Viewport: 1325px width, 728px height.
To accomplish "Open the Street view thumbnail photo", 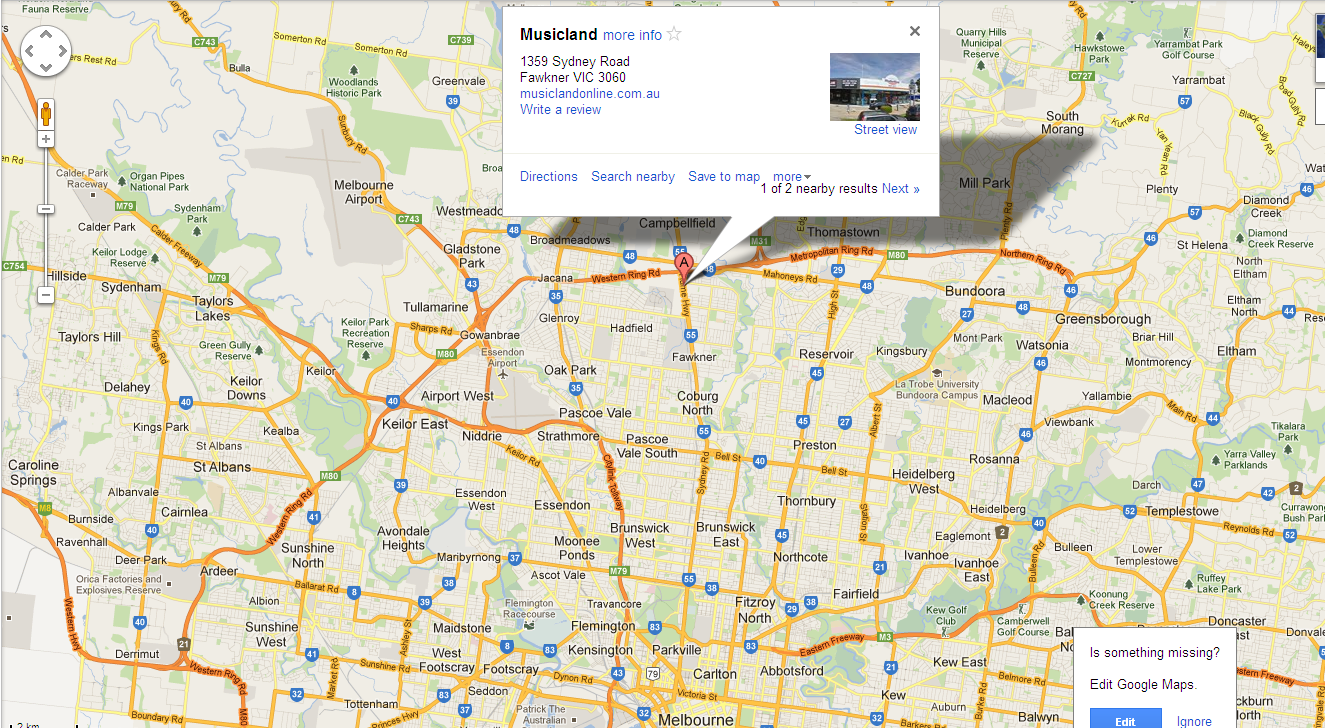I will pos(875,87).
